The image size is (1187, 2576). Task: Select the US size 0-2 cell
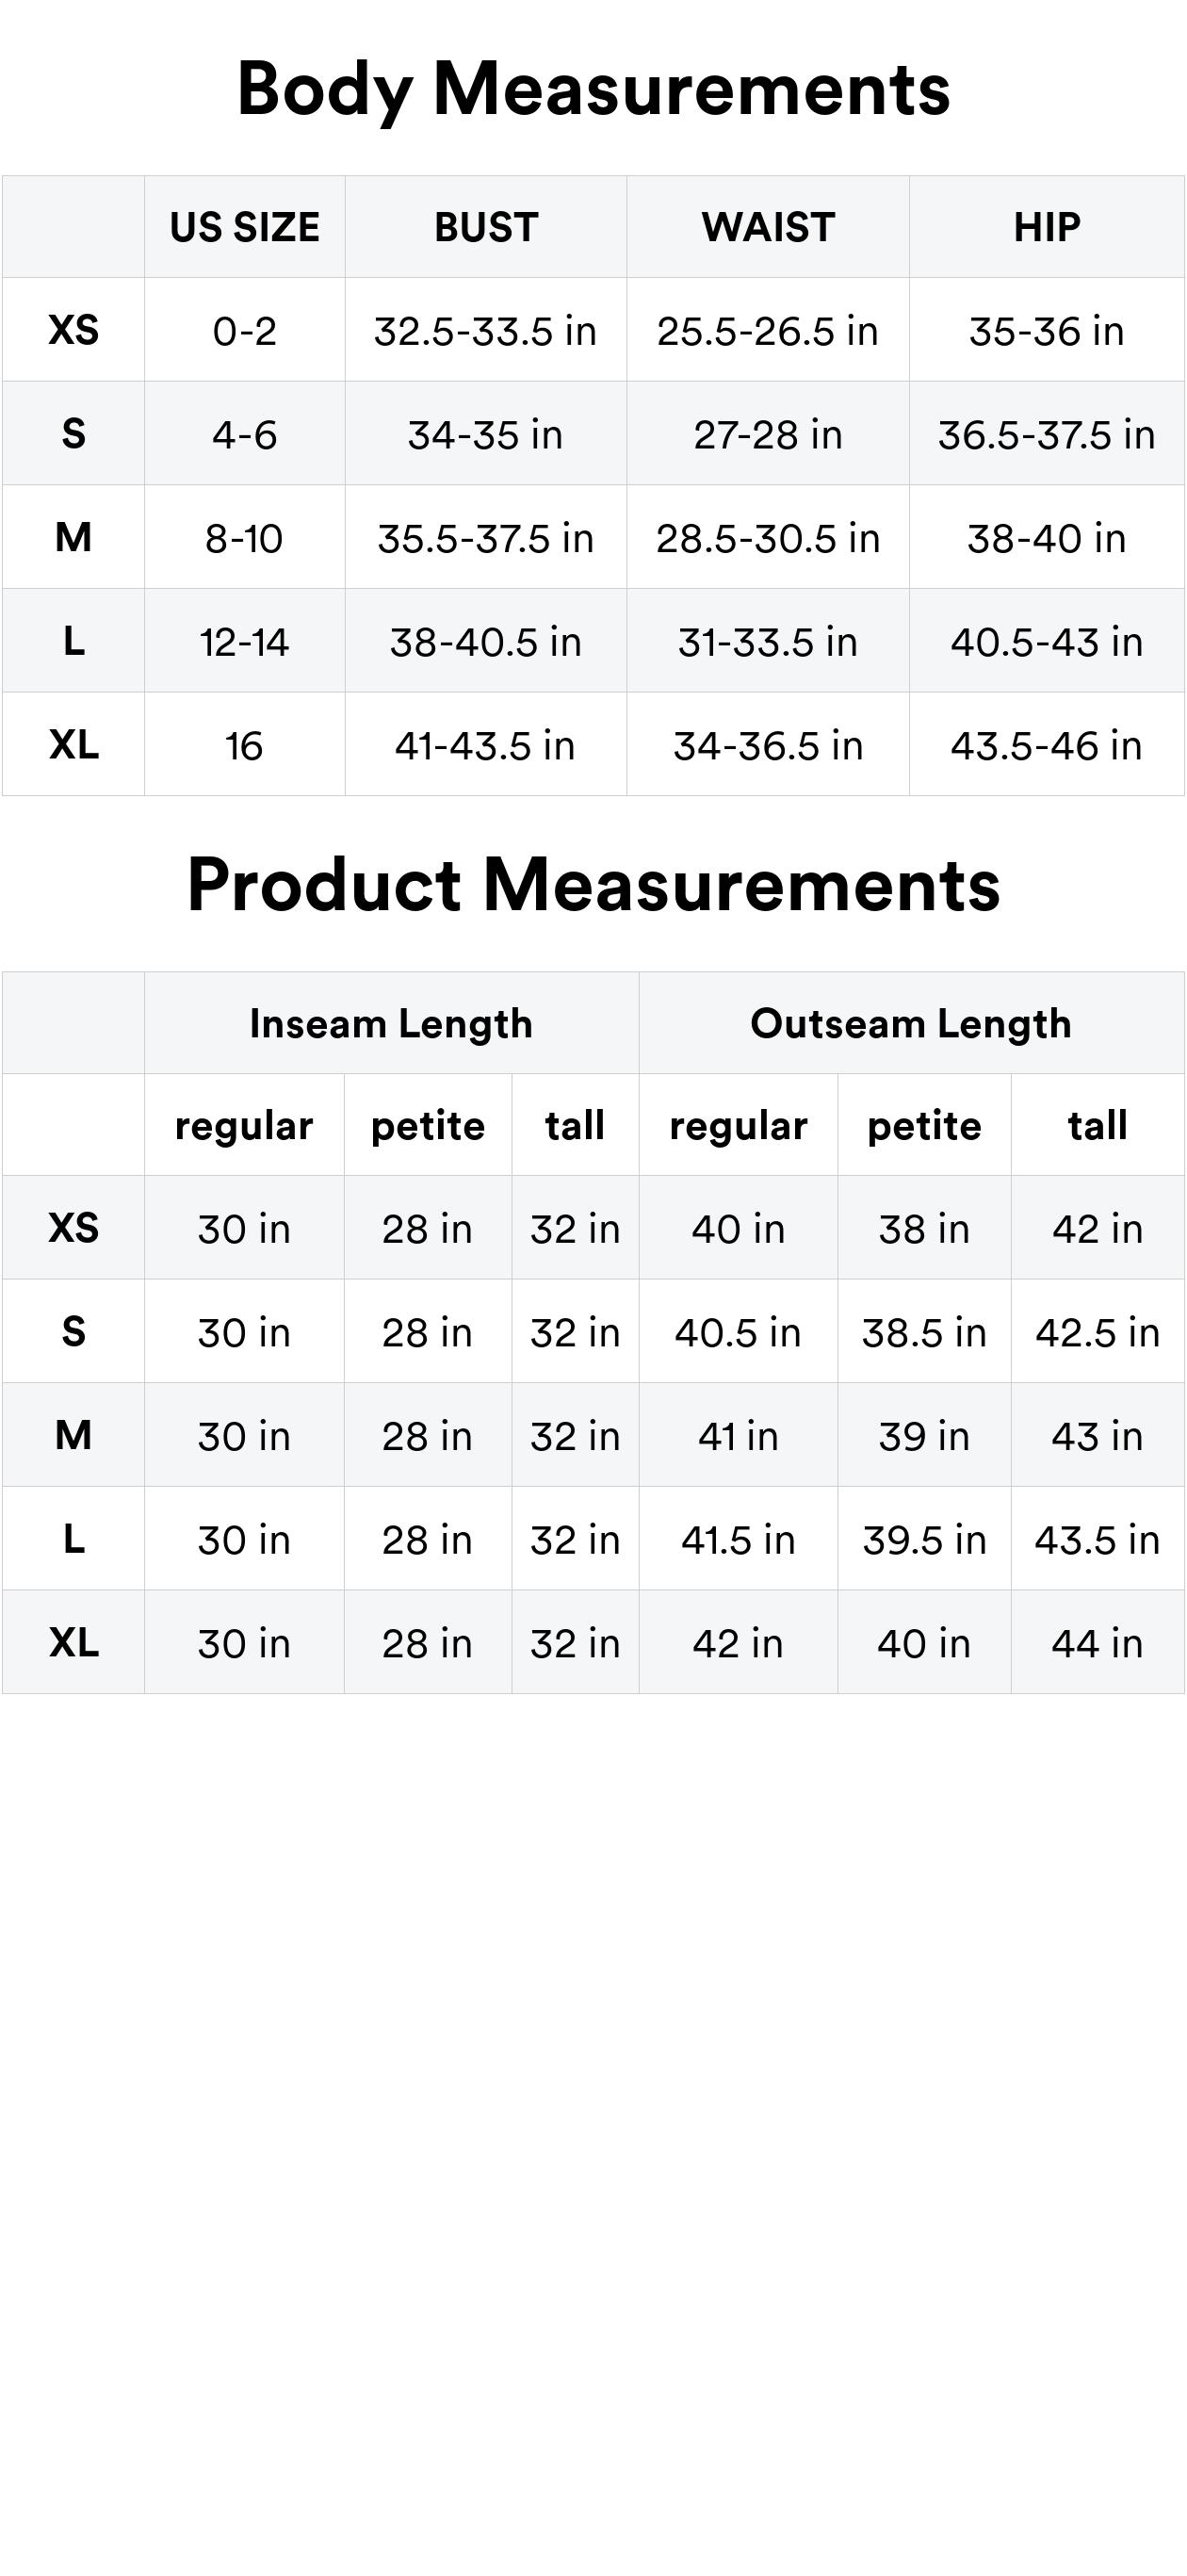click(x=244, y=331)
